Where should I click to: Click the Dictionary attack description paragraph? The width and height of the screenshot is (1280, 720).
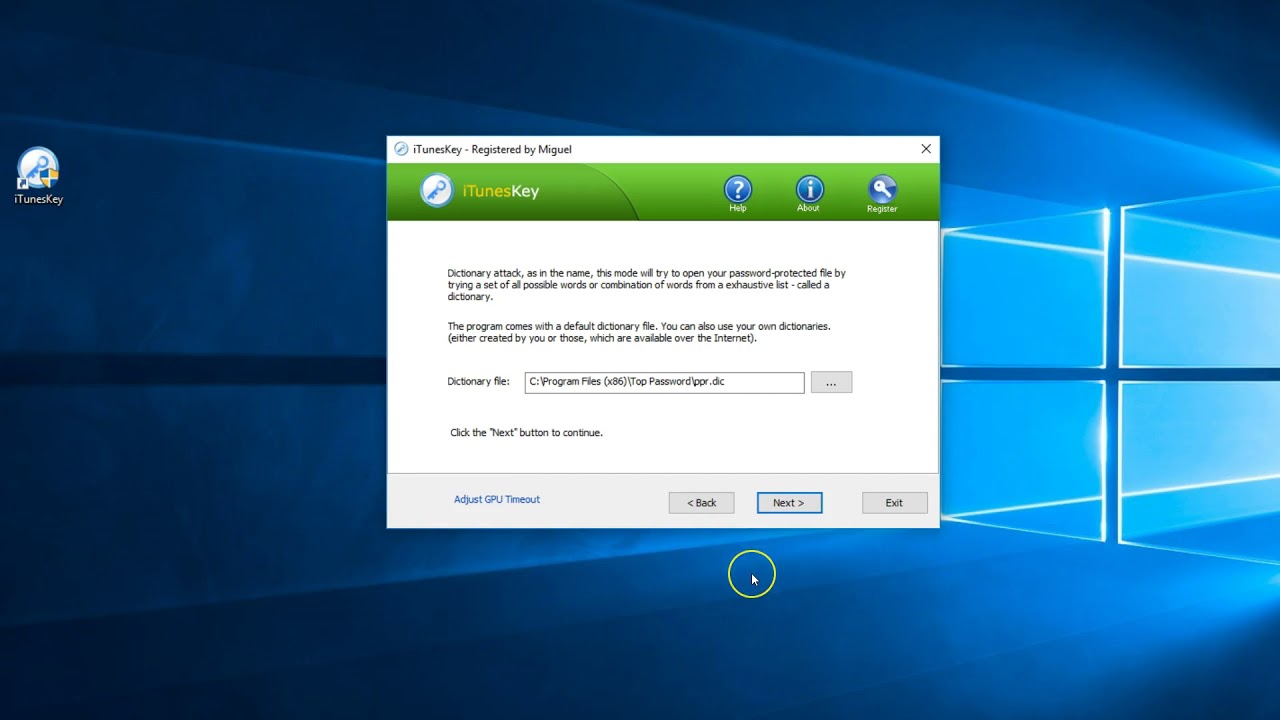[646, 285]
